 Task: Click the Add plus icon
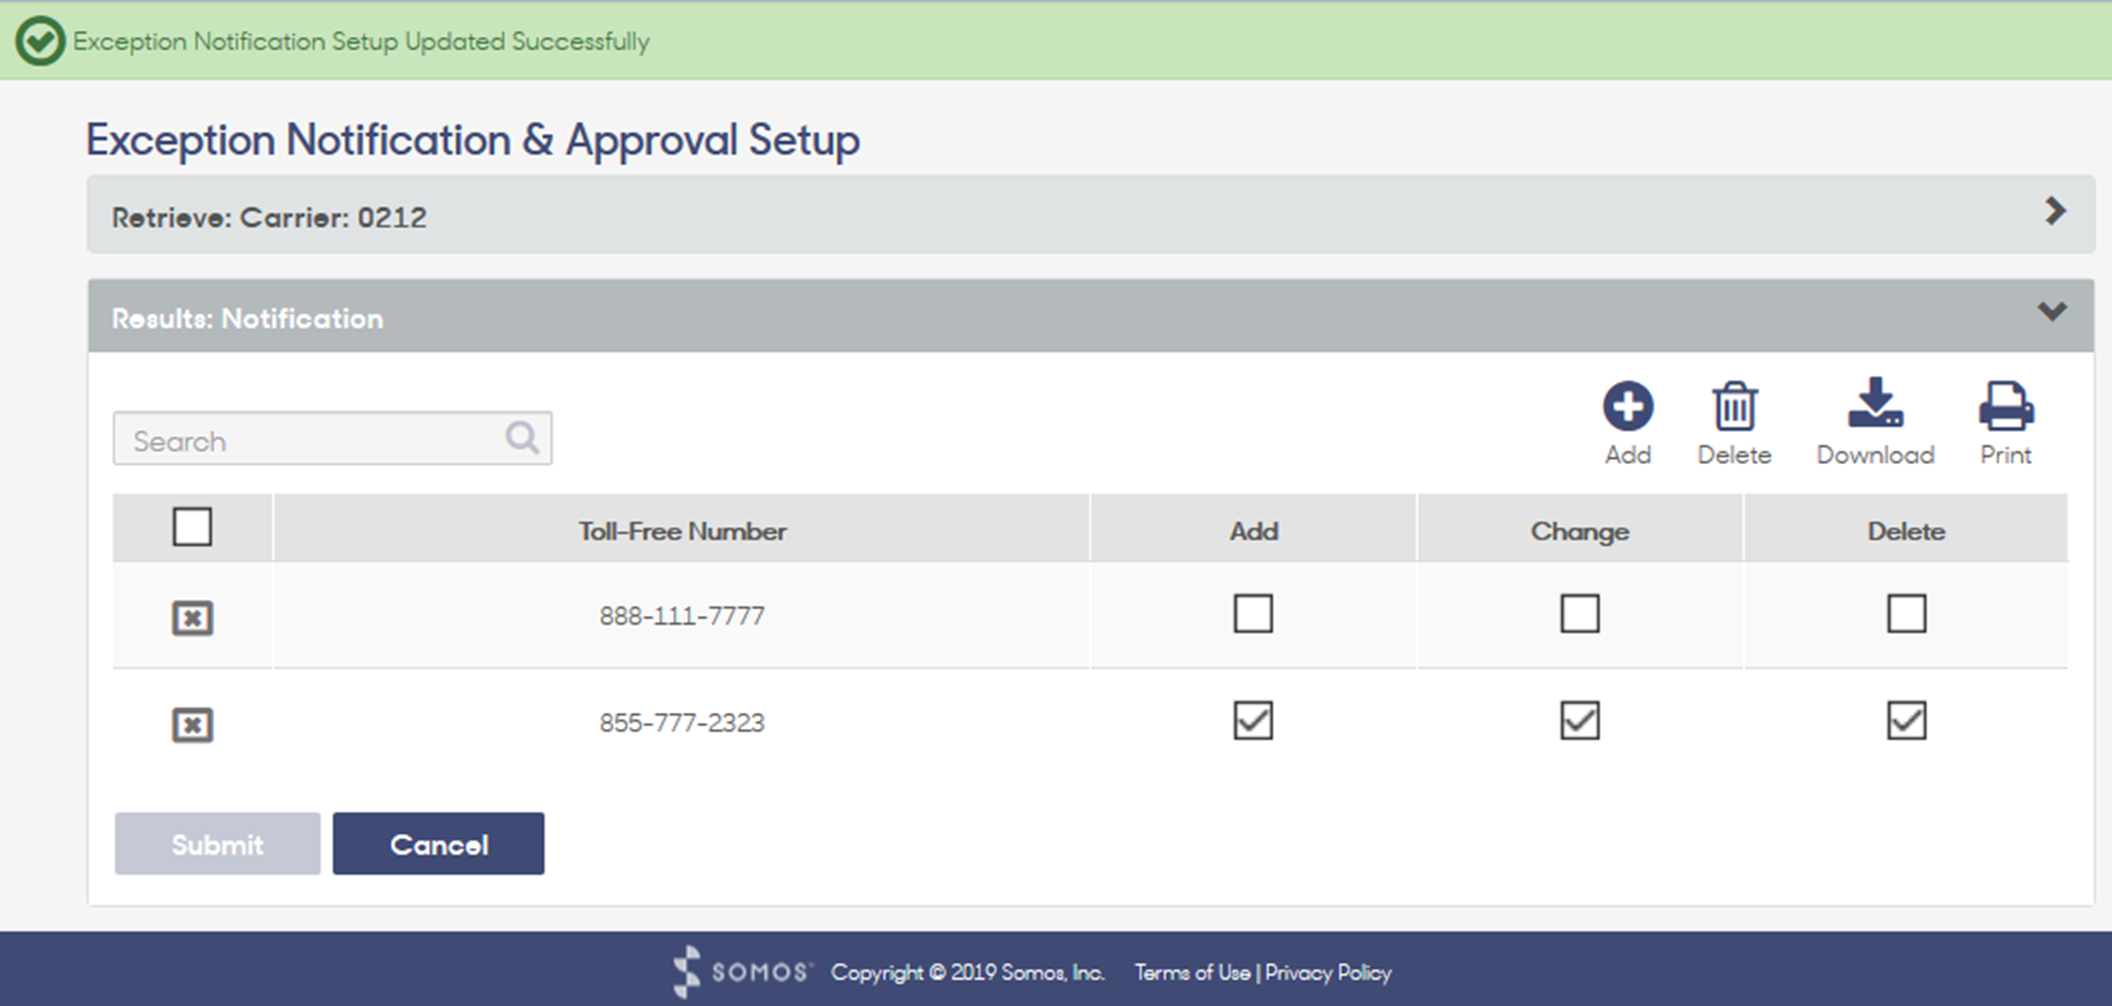coord(1627,406)
